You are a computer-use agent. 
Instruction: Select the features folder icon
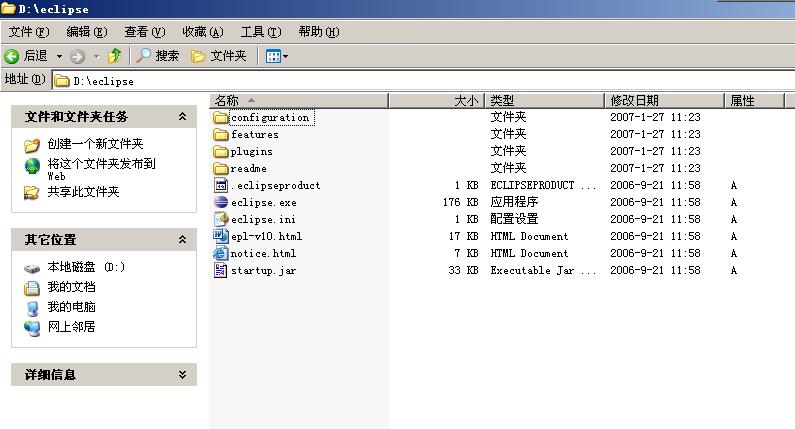tap(221, 134)
